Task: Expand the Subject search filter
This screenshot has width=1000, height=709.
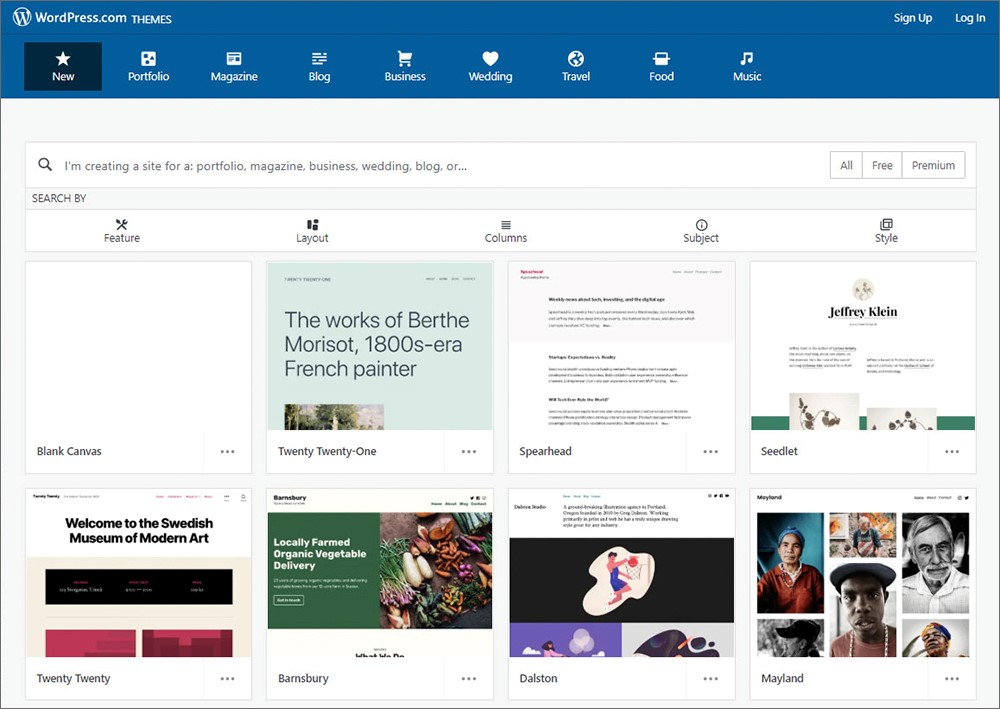Action: click(700, 231)
